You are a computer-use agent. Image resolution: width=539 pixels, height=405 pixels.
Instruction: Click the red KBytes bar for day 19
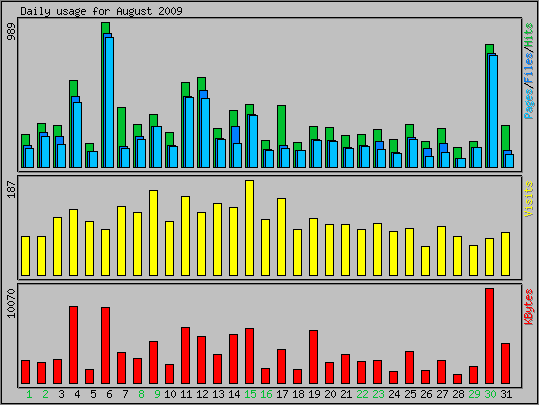click(314, 357)
